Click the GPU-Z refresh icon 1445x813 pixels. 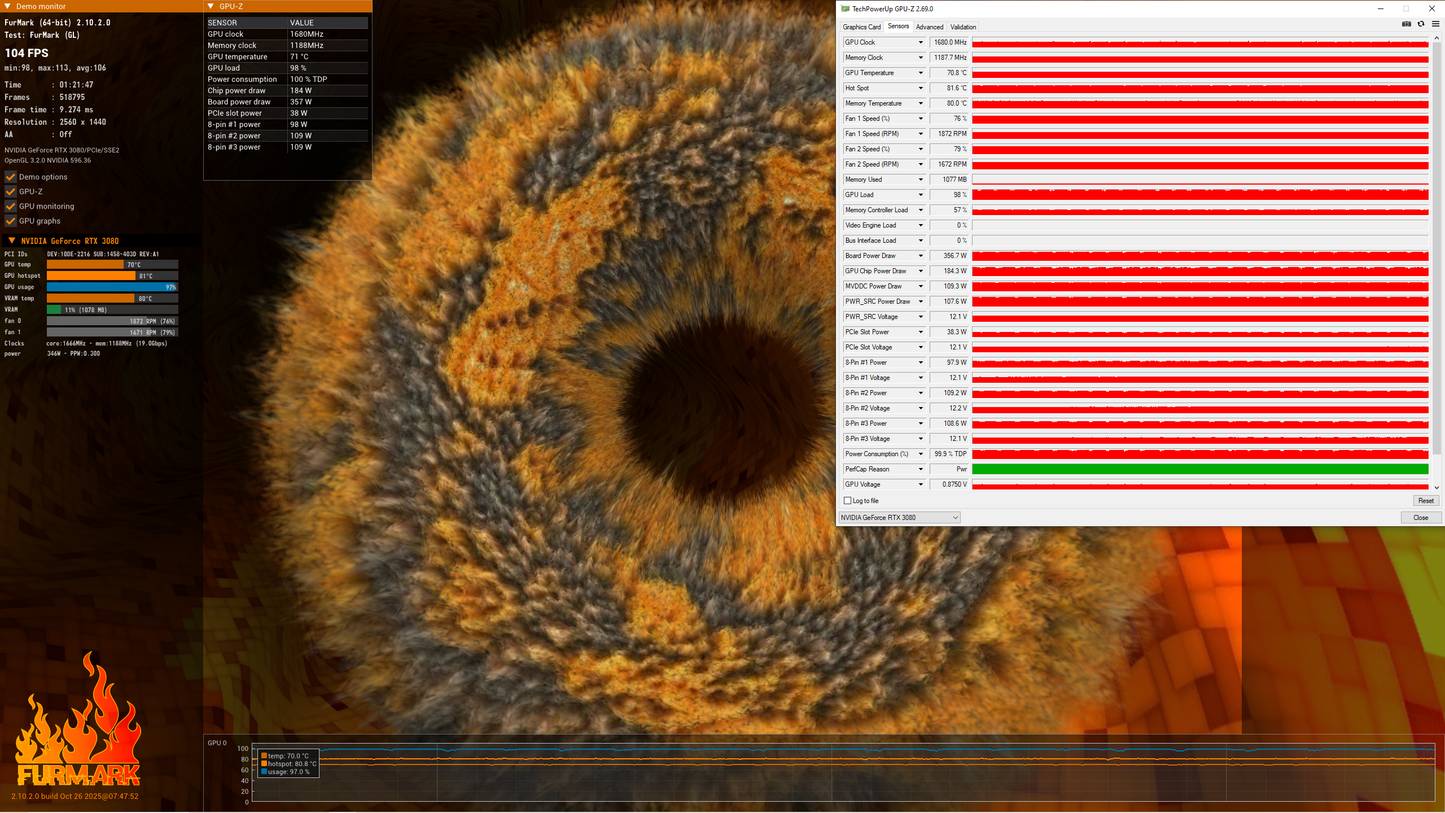1421,24
